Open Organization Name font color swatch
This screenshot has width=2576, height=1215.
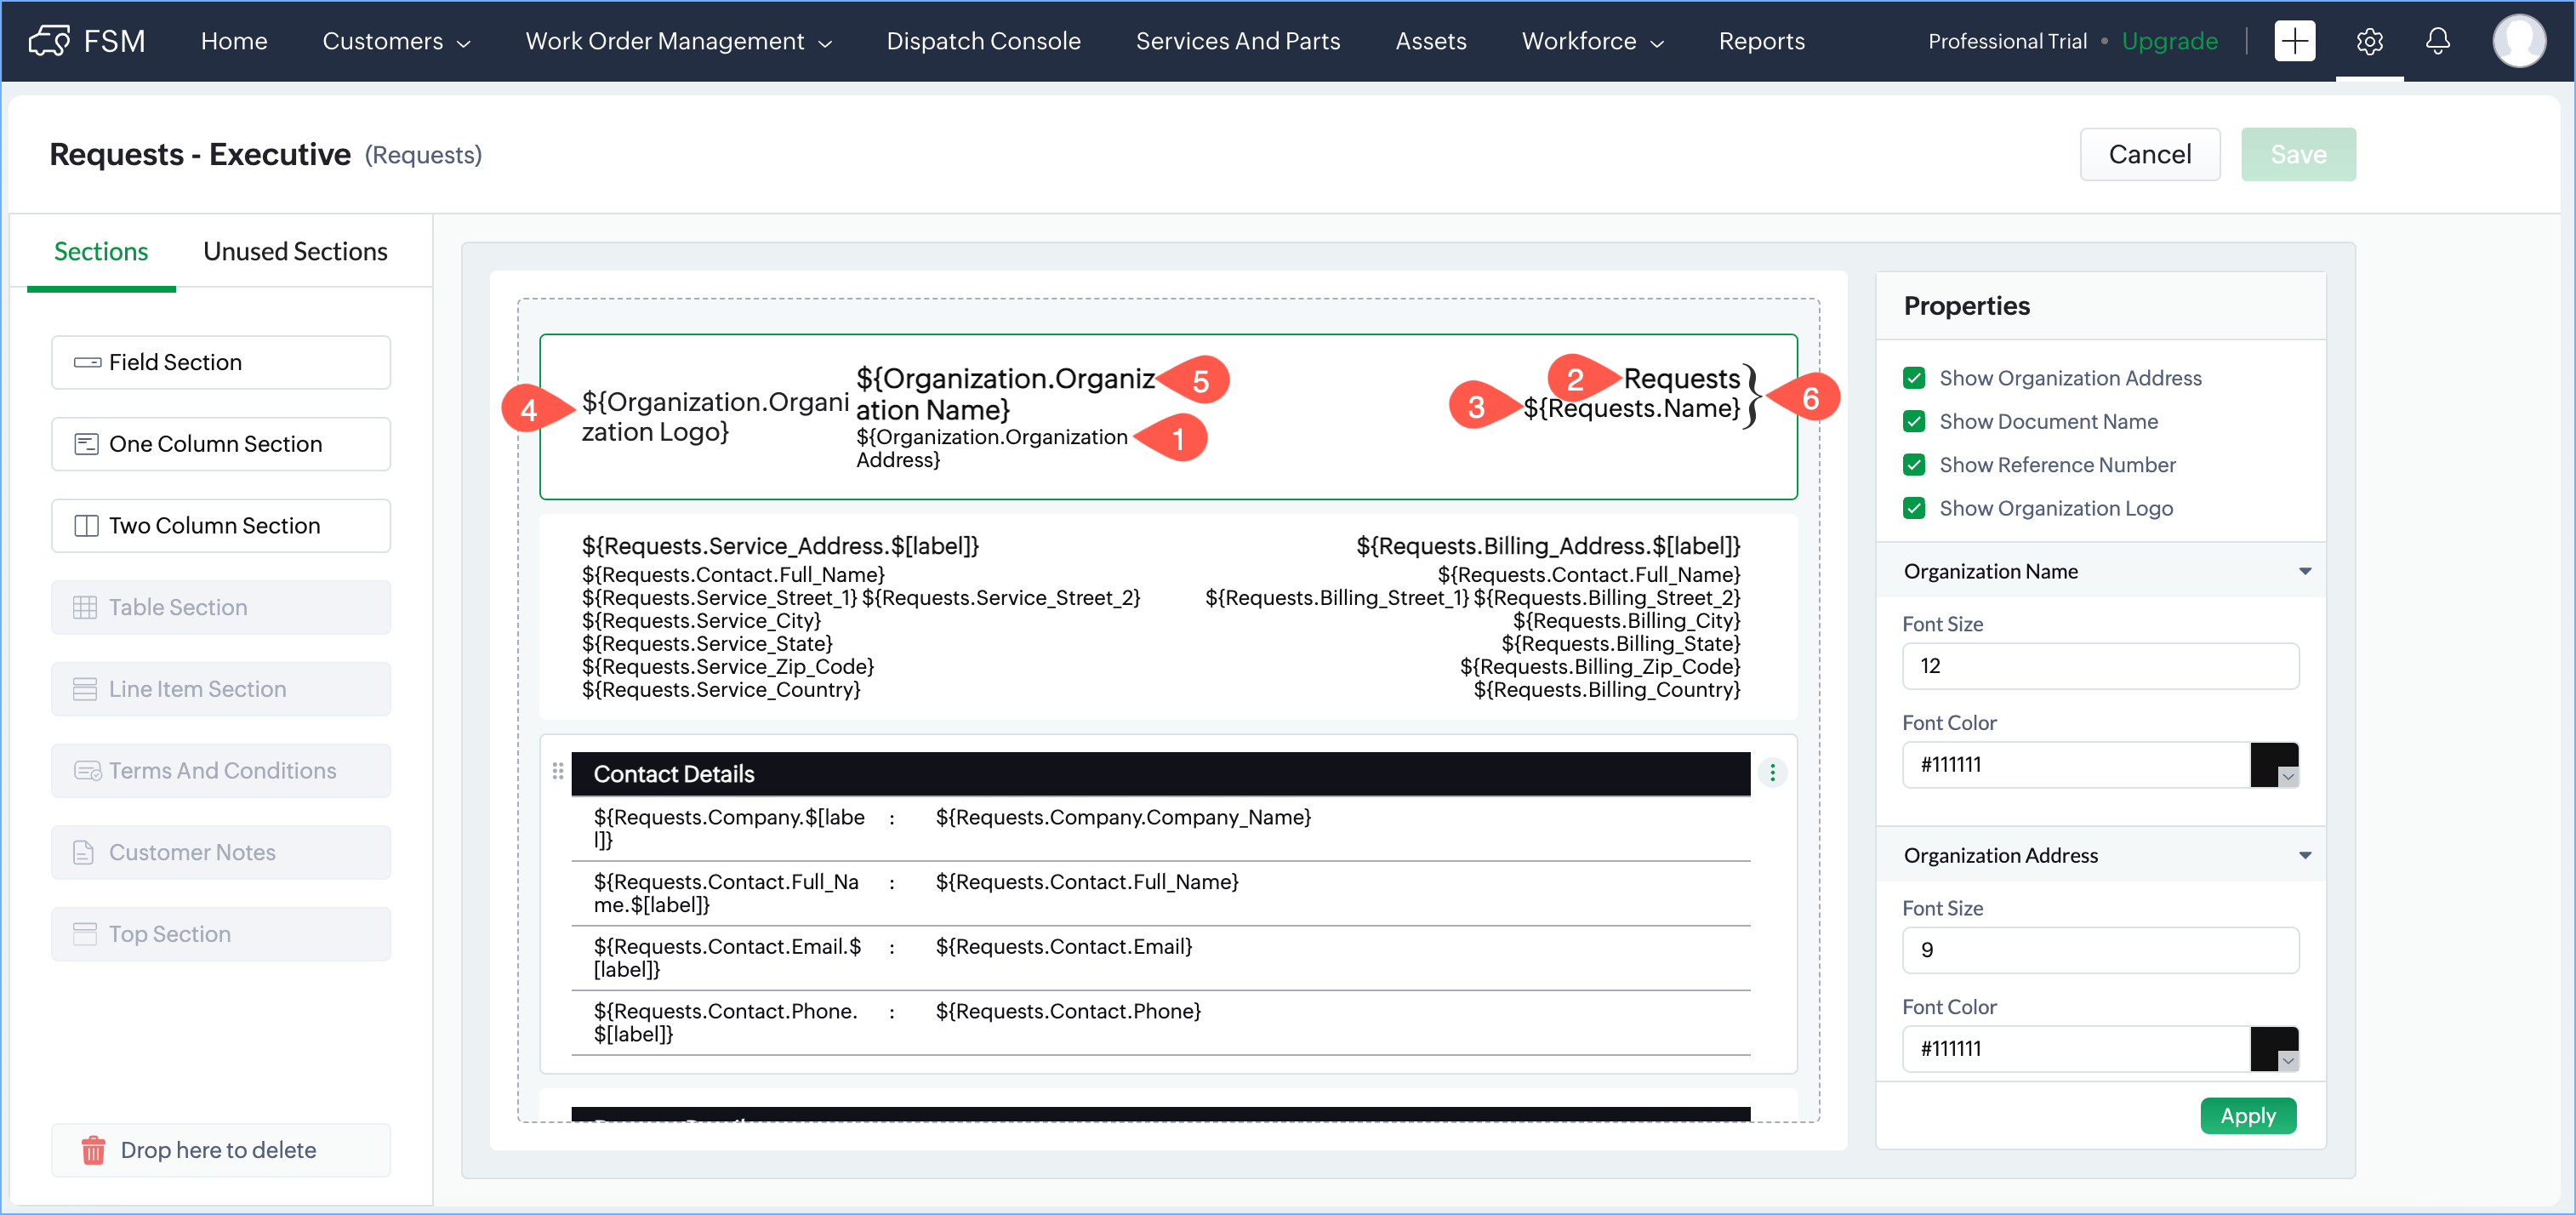click(2273, 765)
